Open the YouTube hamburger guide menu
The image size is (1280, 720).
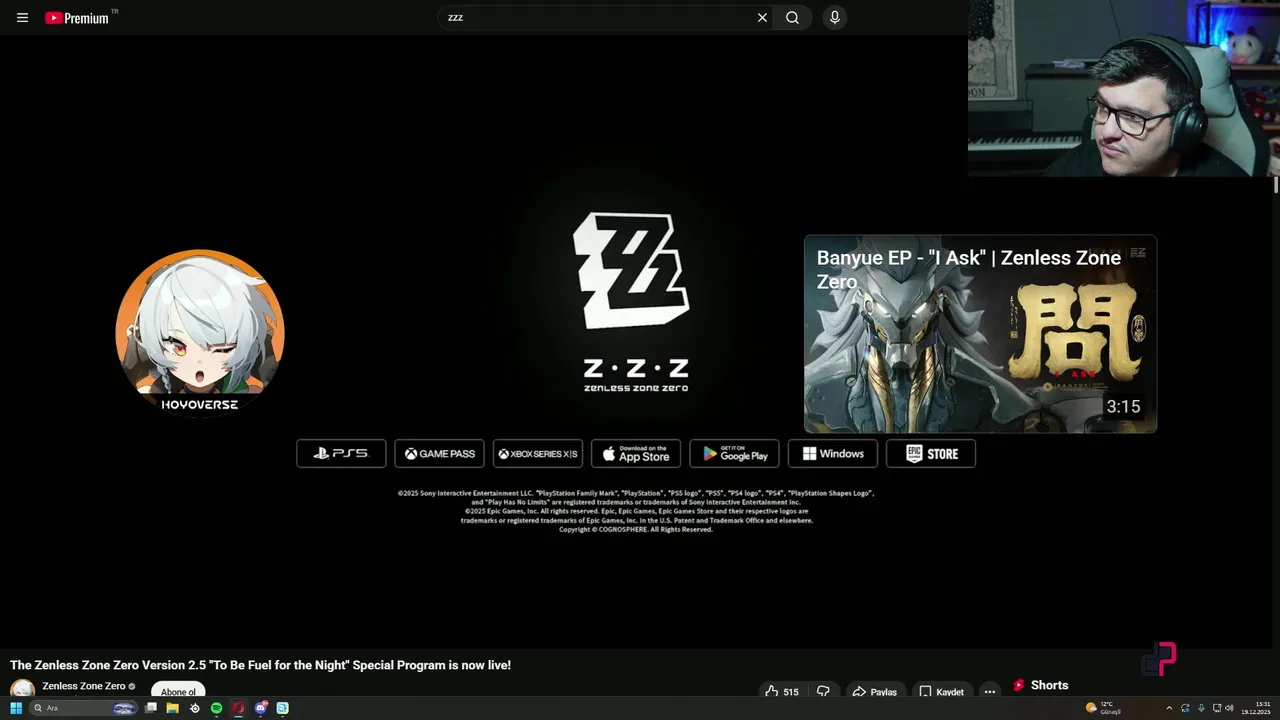[22, 17]
